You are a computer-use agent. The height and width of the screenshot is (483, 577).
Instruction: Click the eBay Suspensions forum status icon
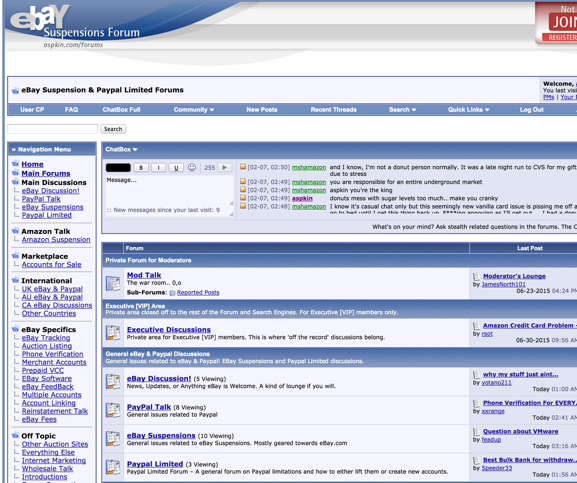point(113,438)
